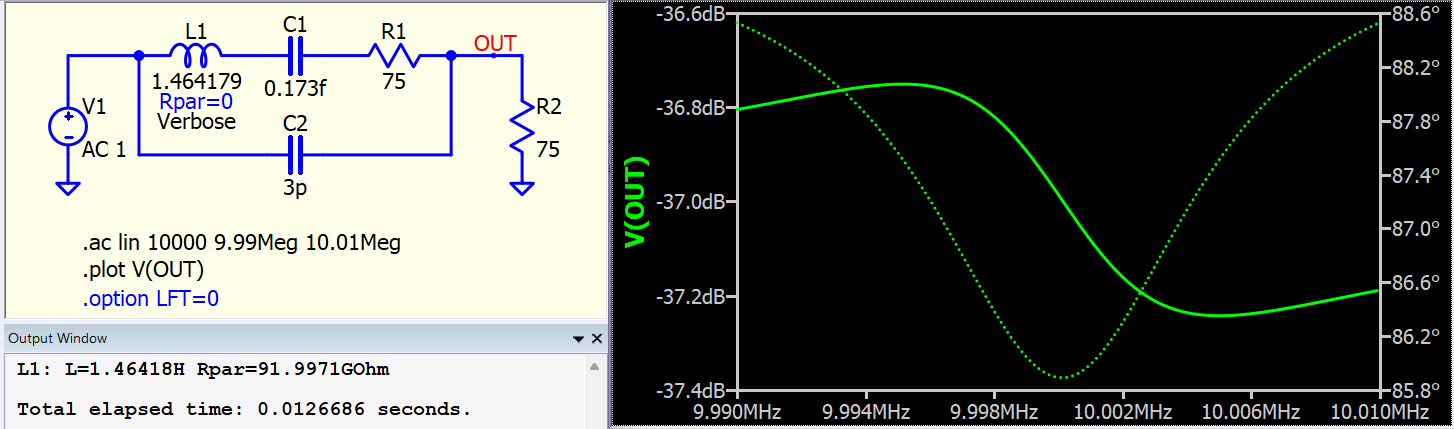Click the C2 value 3p
This screenshot has width=1454, height=429.
[x=296, y=188]
